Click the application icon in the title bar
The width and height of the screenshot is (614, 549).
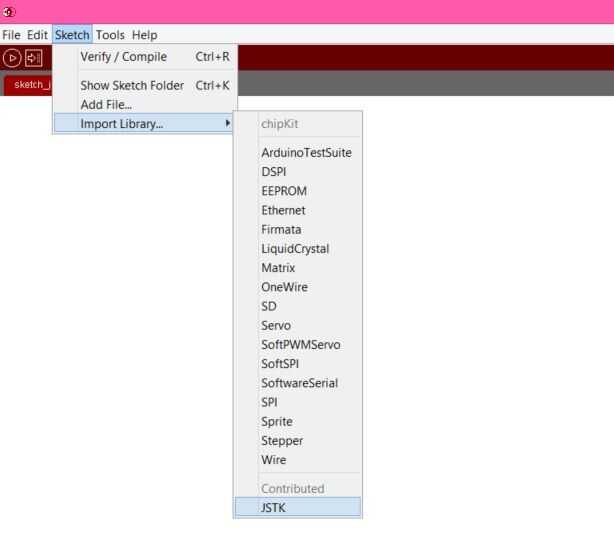click(8, 12)
